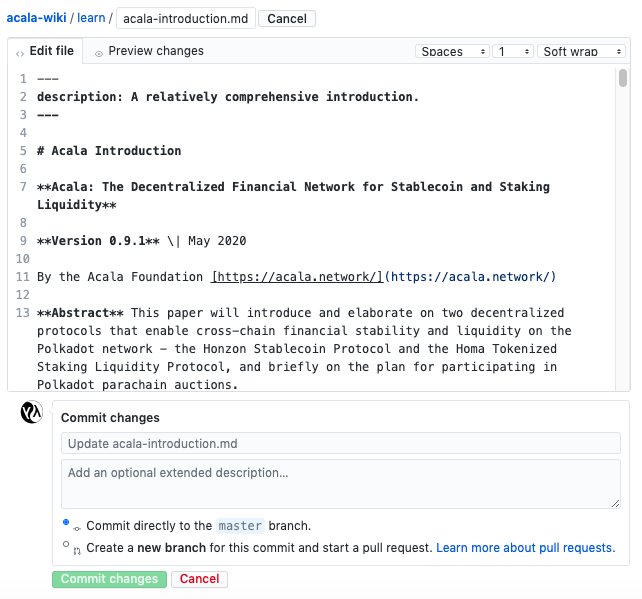Open the Learn more about pull requests link

point(526,548)
